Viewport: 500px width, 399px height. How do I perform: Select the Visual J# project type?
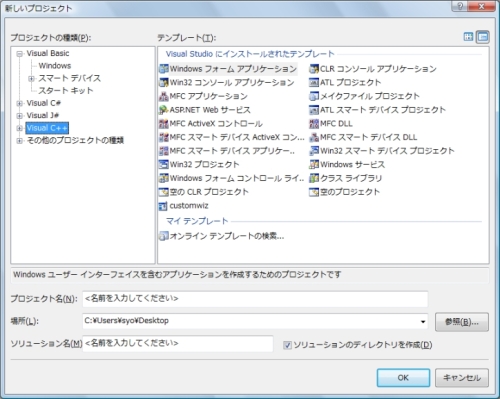pyautogui.click(x=43, y=115)
